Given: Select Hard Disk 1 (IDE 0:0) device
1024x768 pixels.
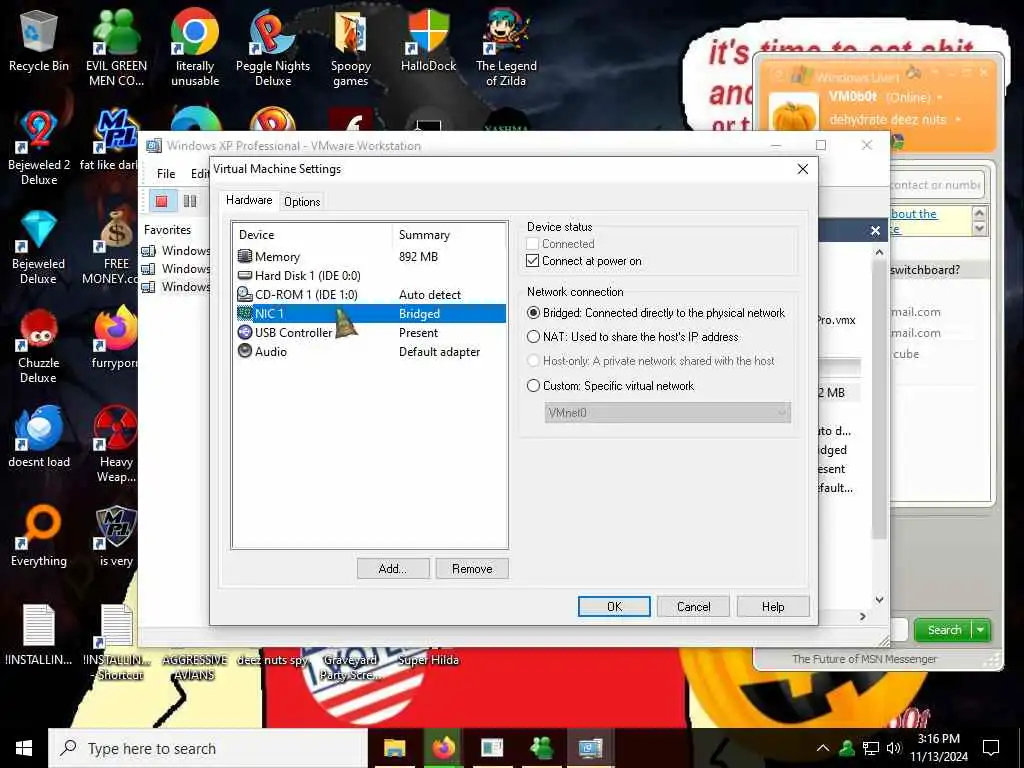Looking at the screenshot, I should coord(370,276).
